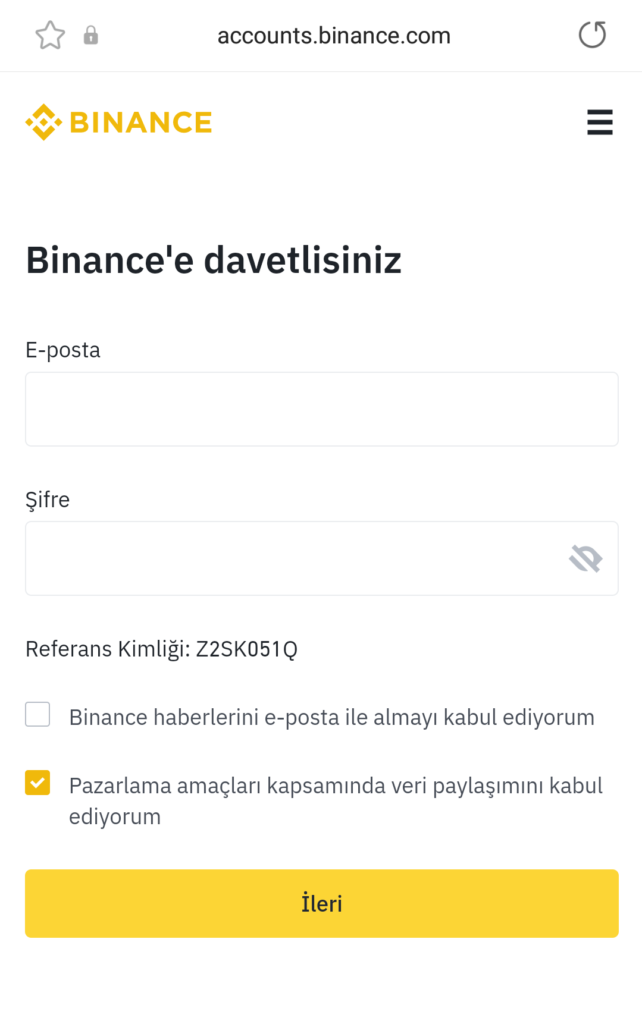Open the hamburger menu

click(x=599, y=122)
